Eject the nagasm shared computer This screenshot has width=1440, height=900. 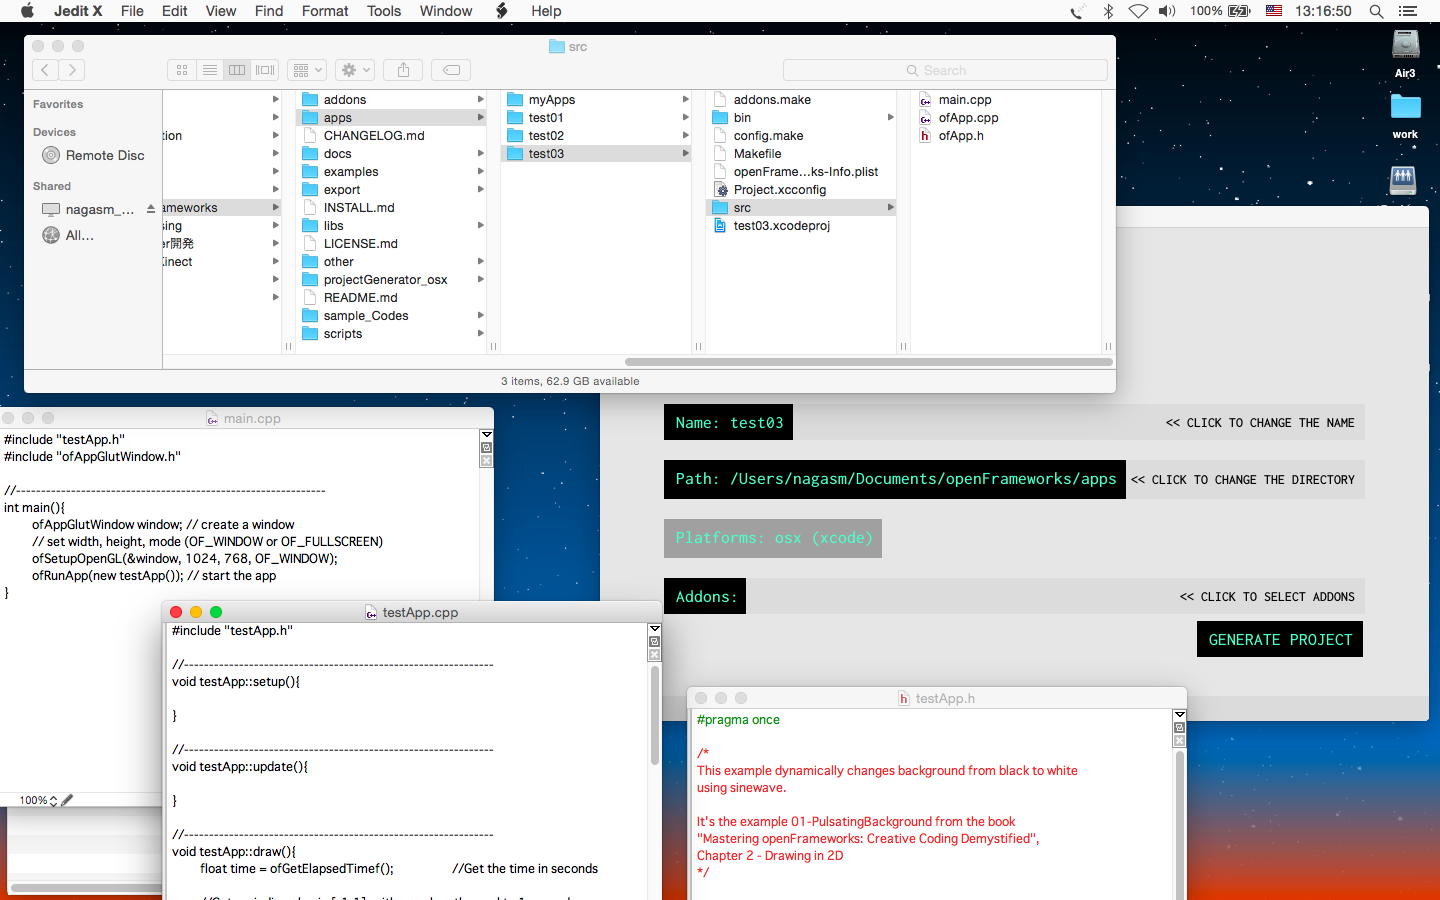(150, 209)
